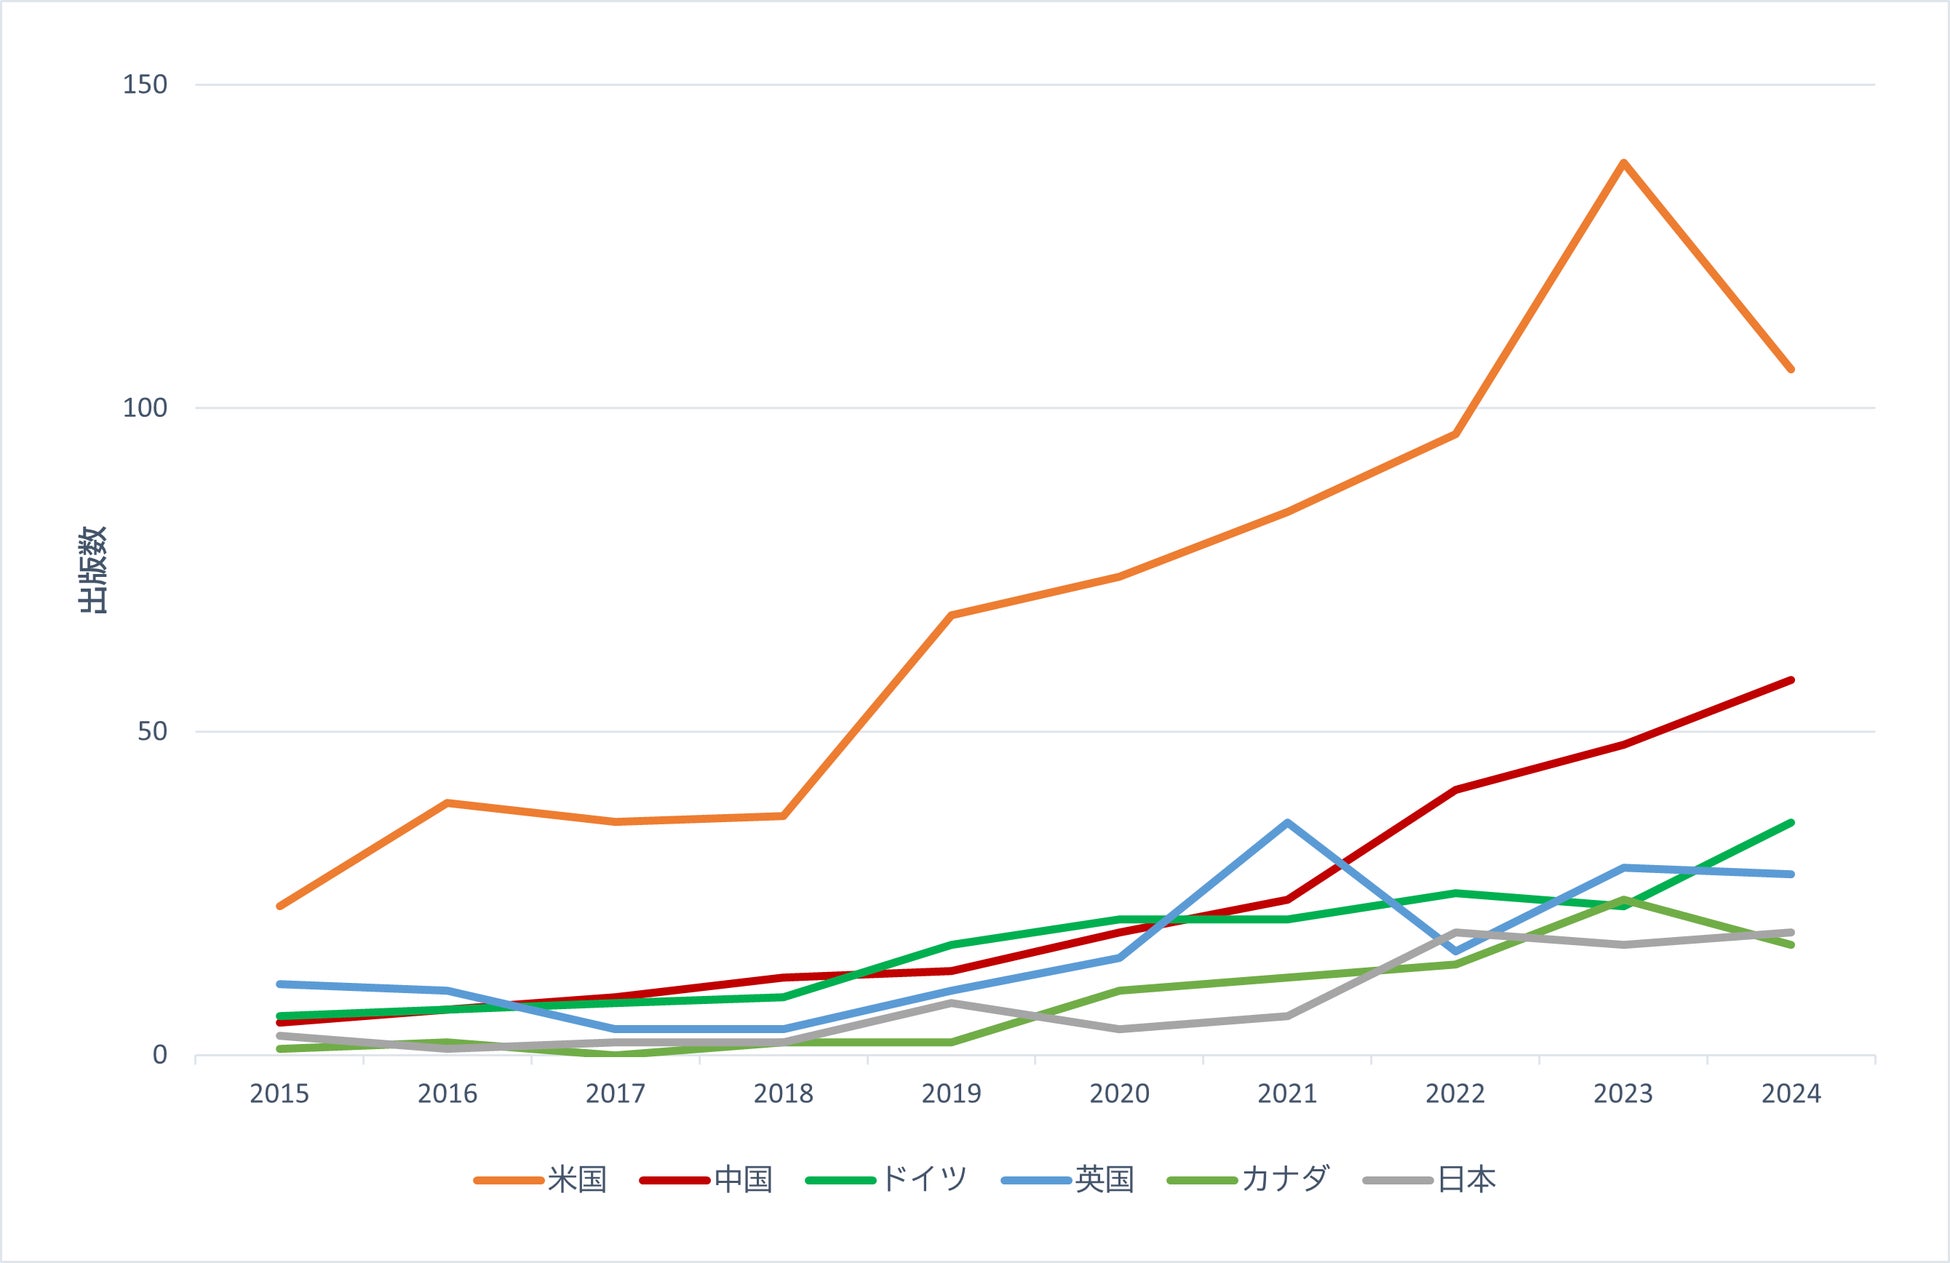This screenshot has height=1263, width=1950.
Task: Click the dark red 中国 legend swatch
Action: 675,1181
